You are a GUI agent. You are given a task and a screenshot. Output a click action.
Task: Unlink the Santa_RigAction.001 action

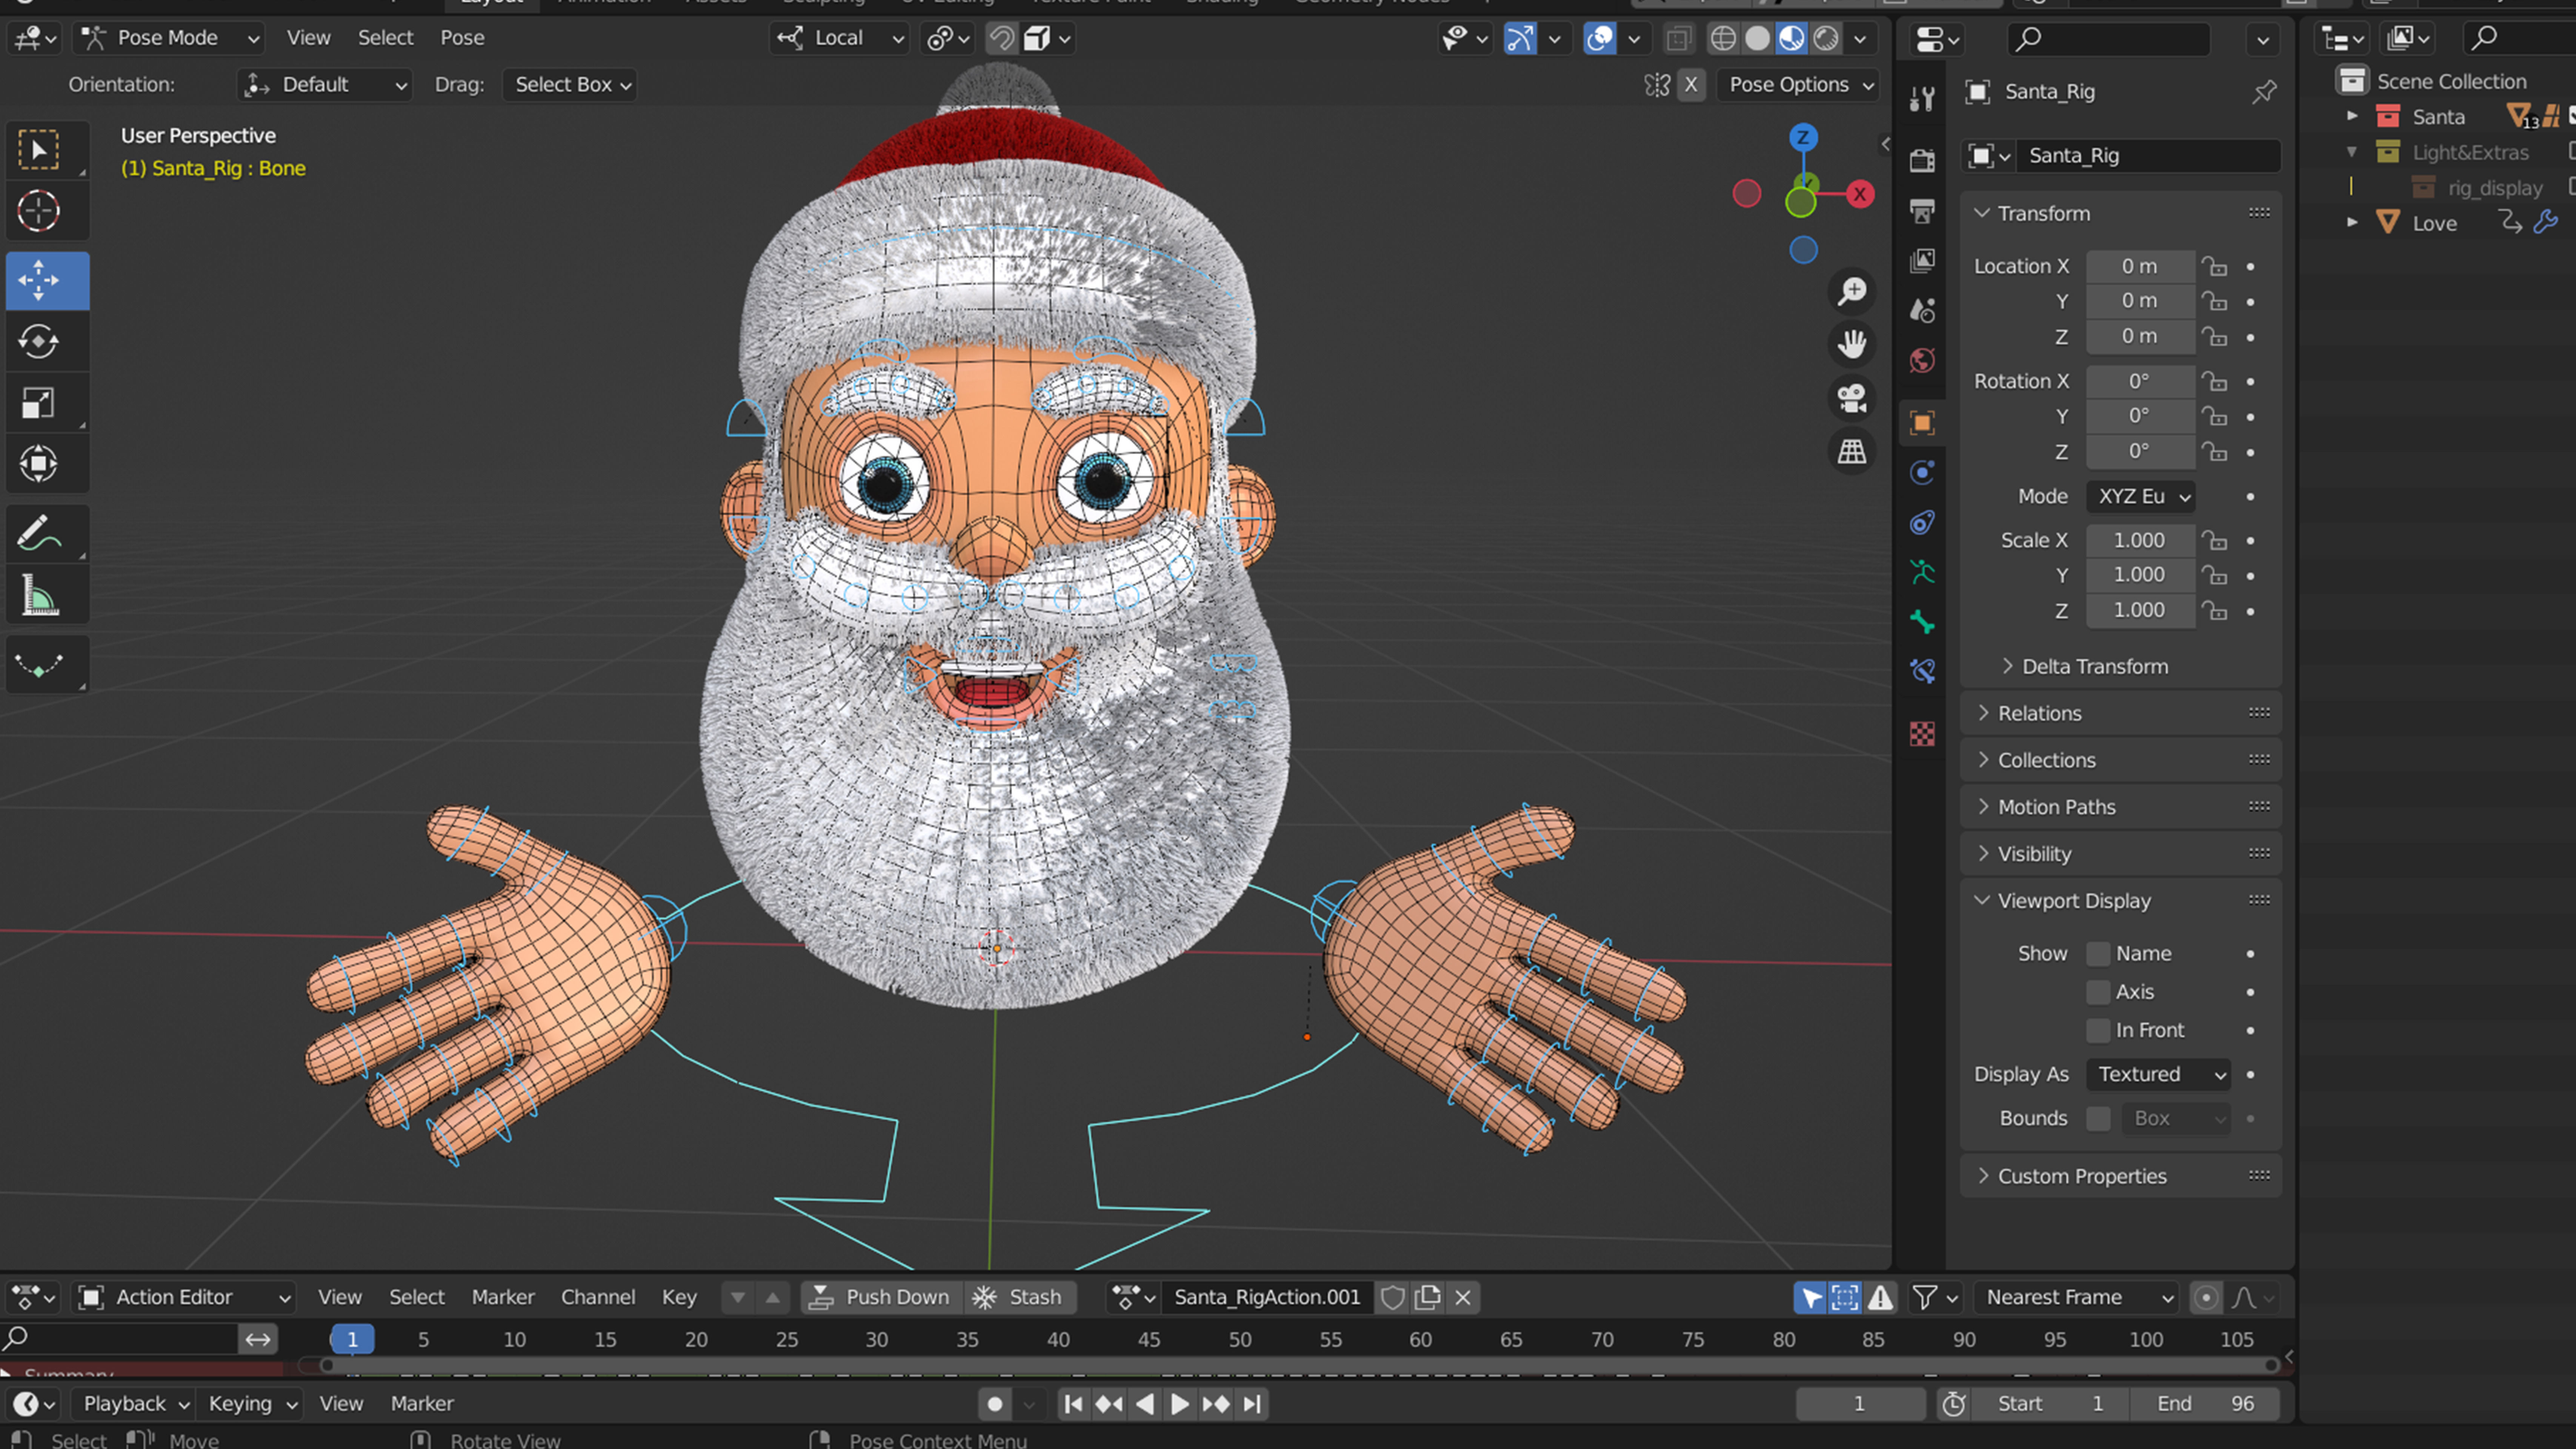pyautogui.click(x=1463, y=1298)
